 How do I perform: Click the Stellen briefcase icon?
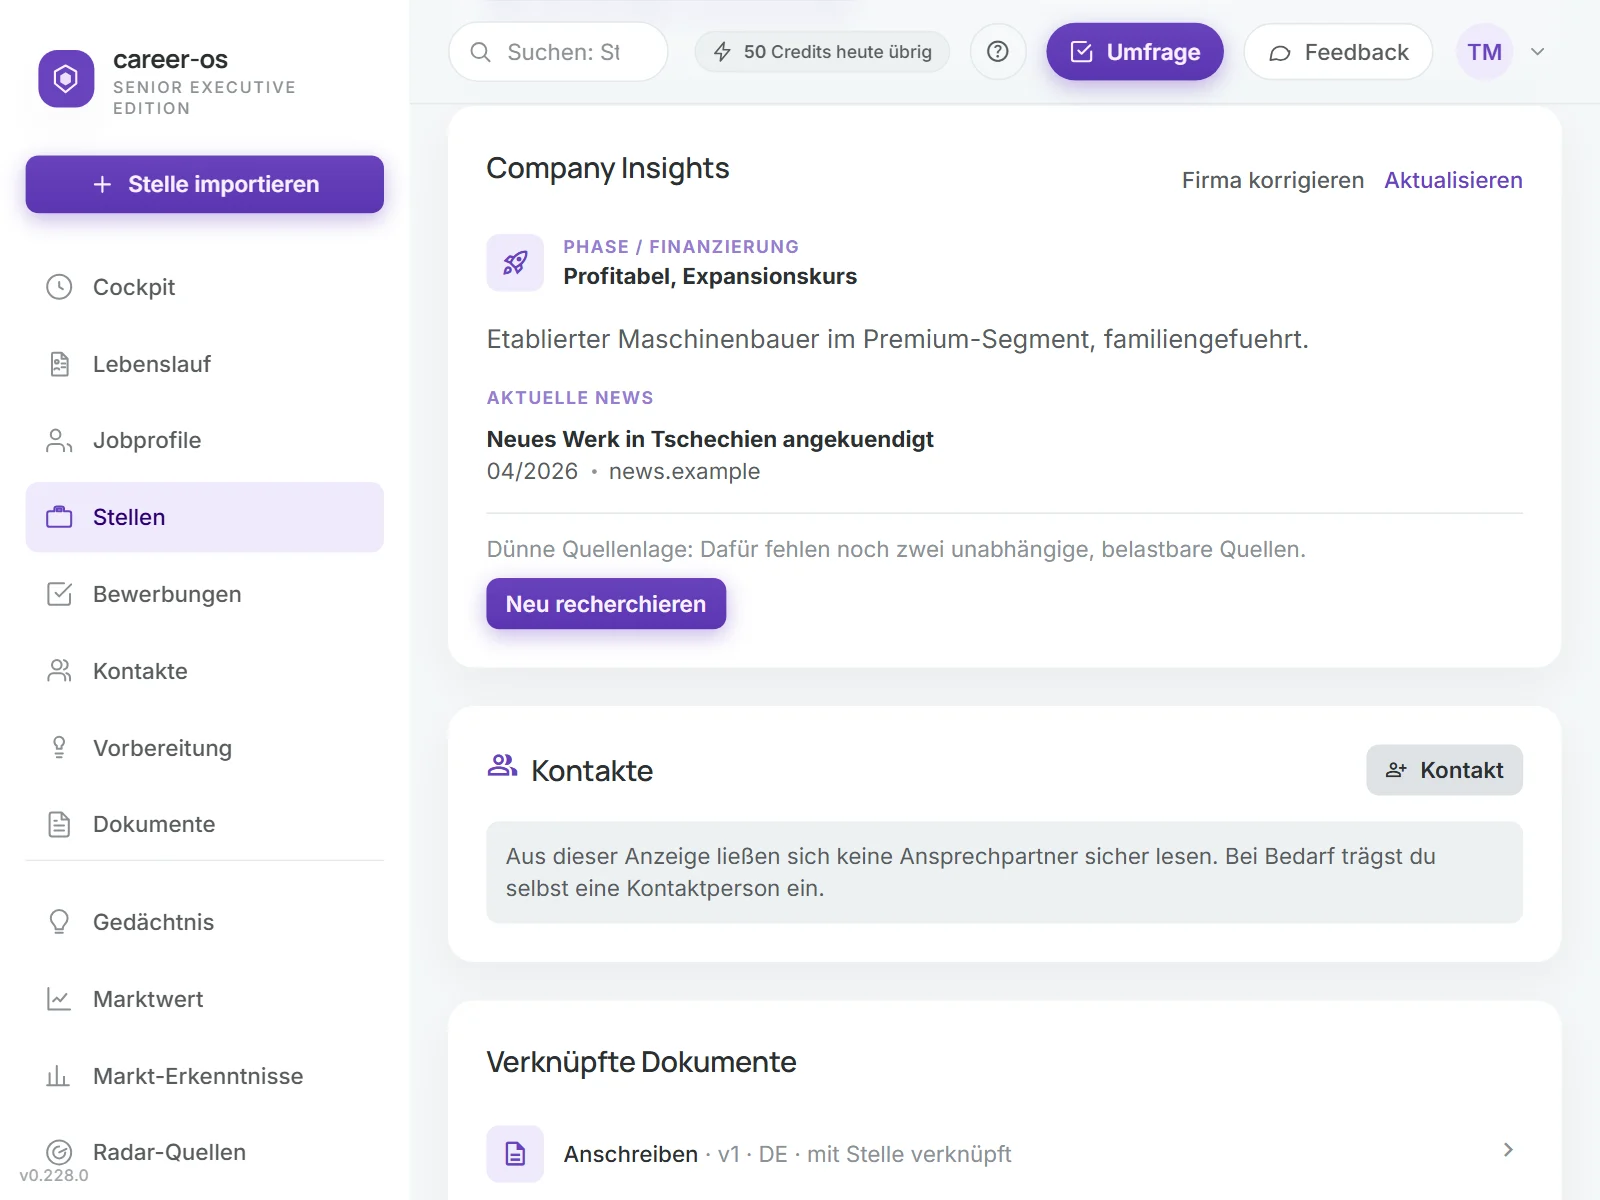pyautogui.click(x=59, y=517)
